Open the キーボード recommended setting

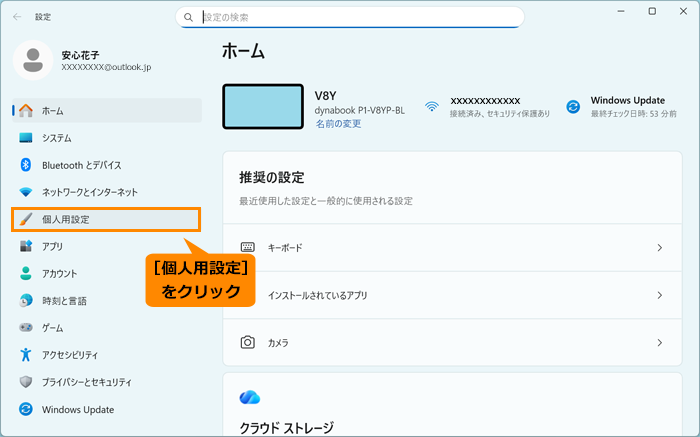point(452,248)
